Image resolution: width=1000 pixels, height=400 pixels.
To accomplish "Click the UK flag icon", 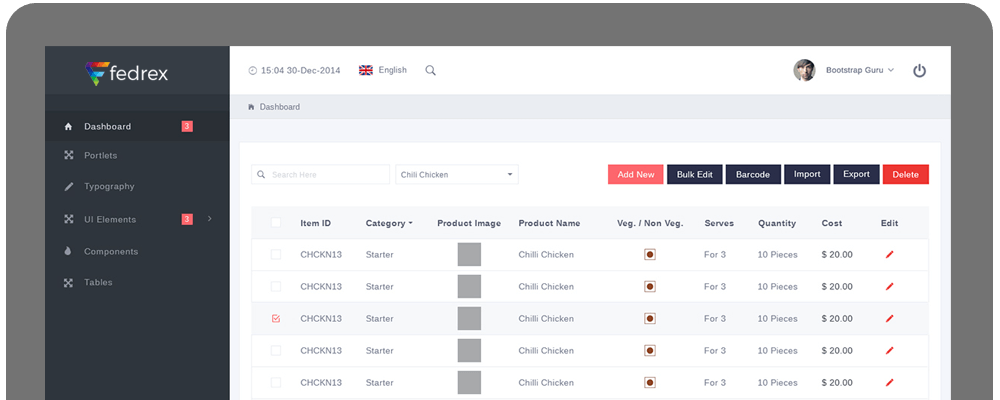I will (366, 70).
